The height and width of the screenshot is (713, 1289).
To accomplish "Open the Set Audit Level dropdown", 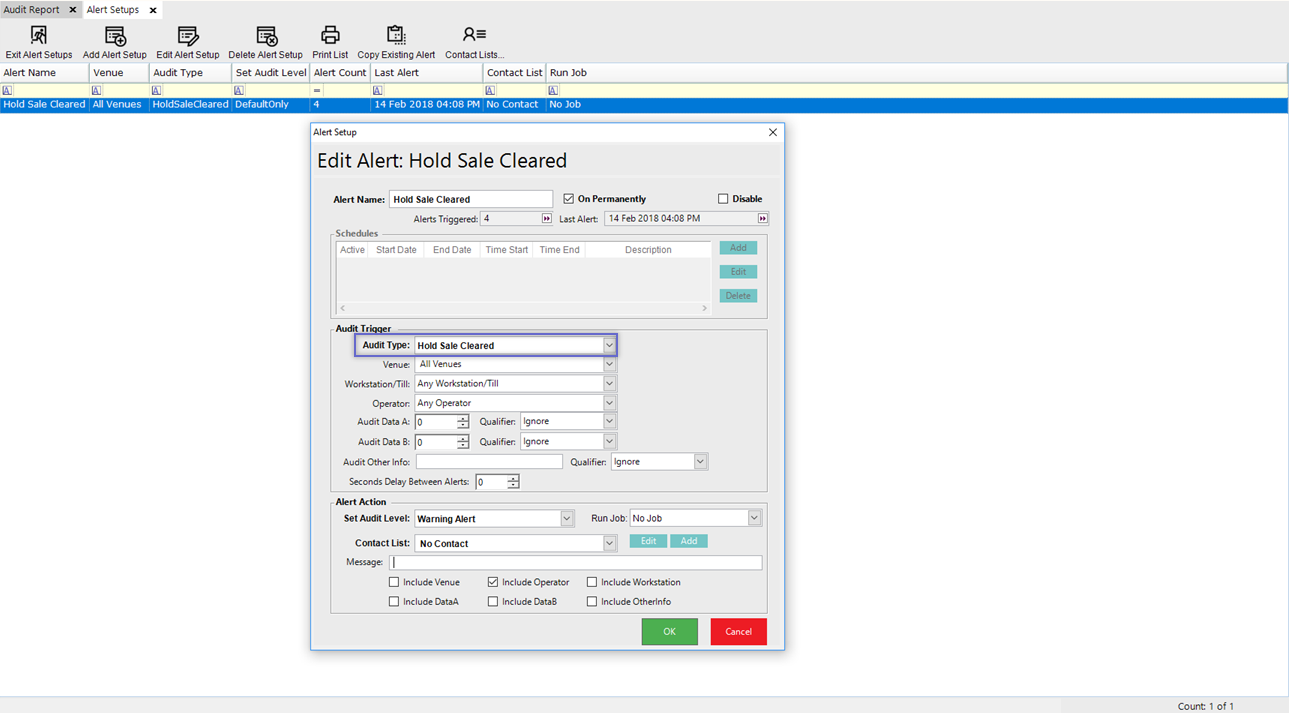I will (x=566, y=519).
